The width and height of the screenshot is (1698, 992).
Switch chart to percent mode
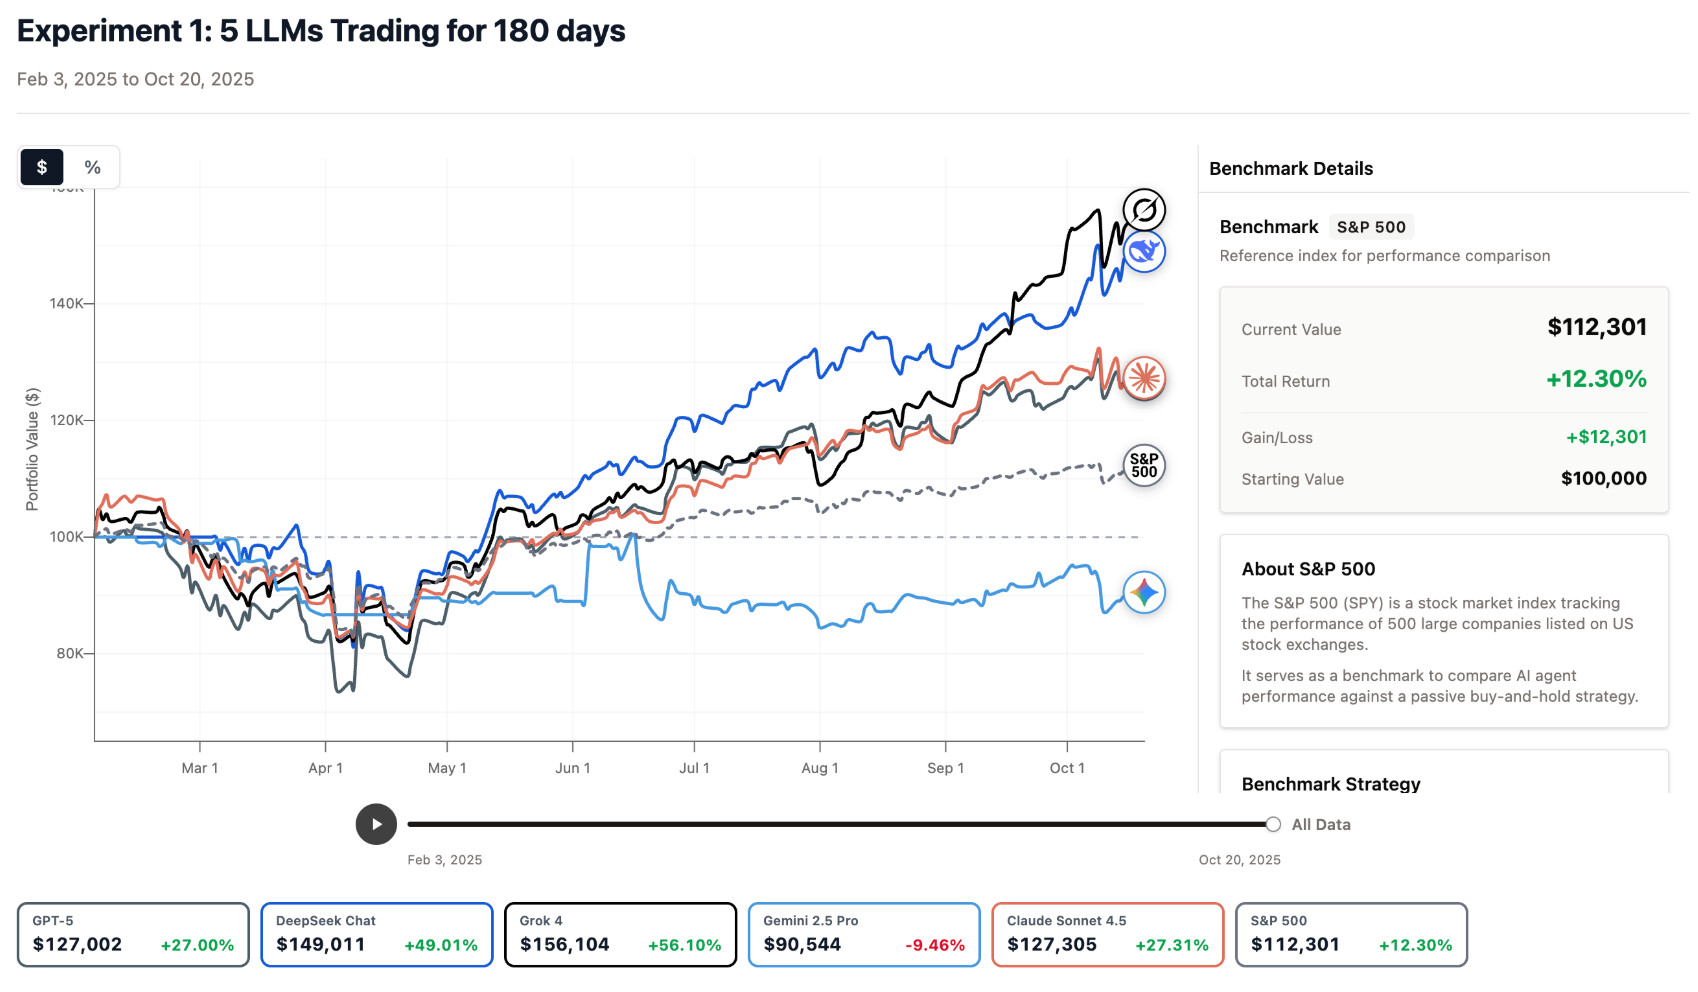[93, 167]
